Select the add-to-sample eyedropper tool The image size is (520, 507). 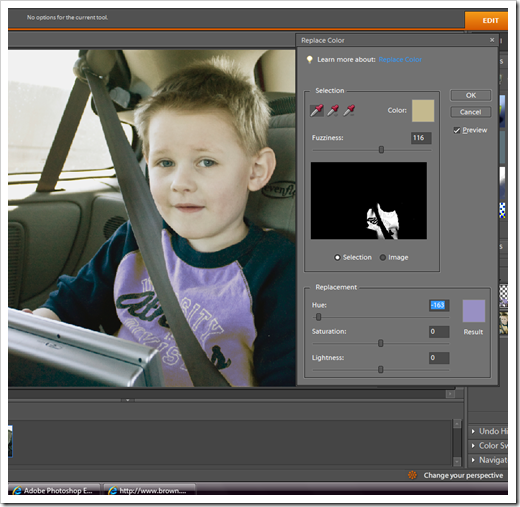333,110
